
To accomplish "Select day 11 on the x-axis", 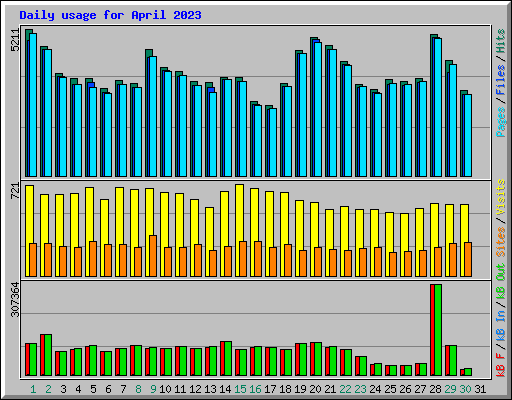I will click(x=180, y=389).
